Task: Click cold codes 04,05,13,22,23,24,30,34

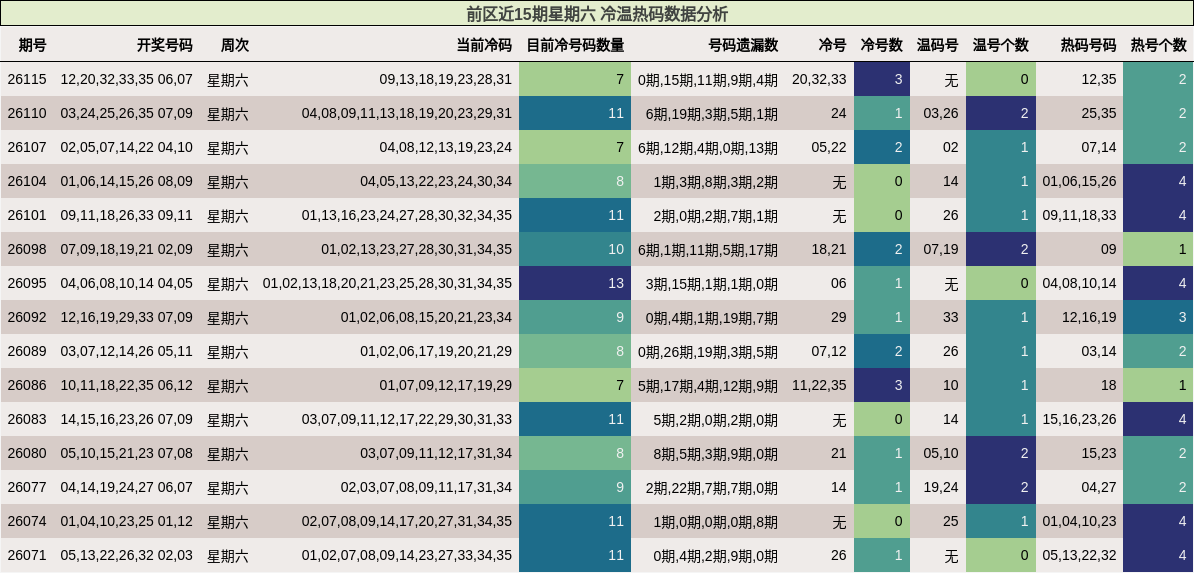Action: point(436,181)
